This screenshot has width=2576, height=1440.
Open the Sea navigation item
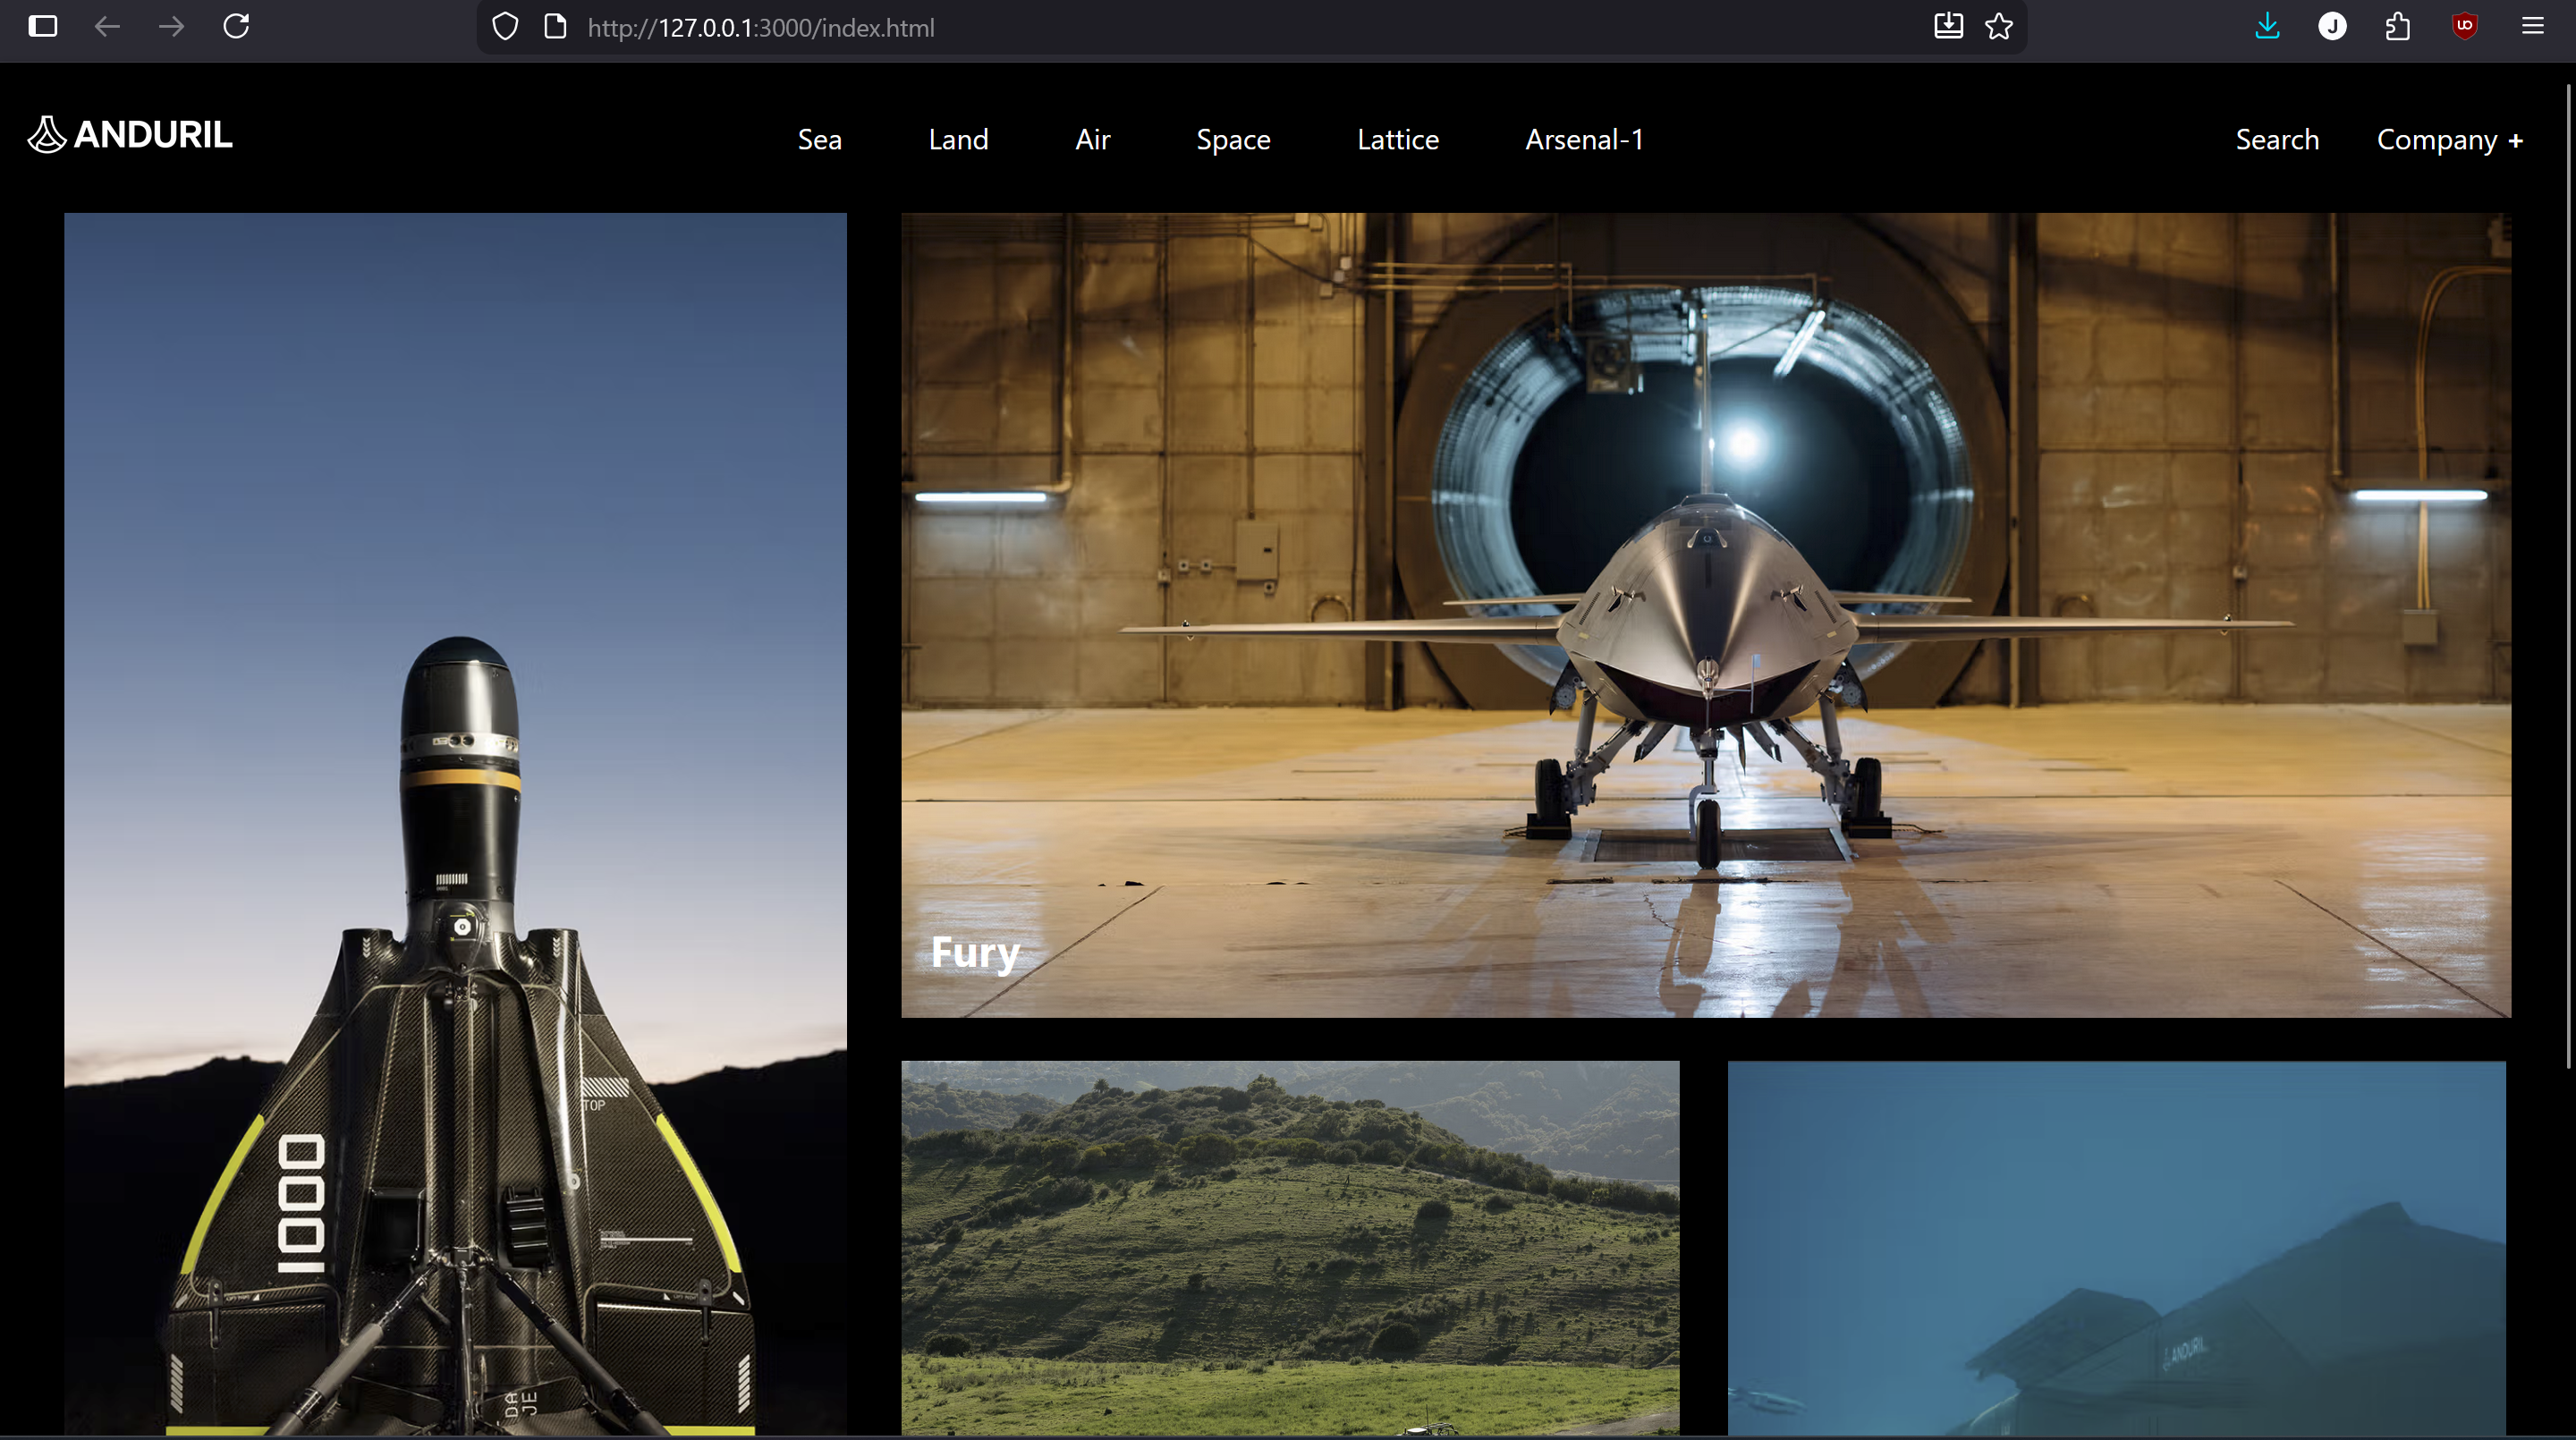point(819,140)
